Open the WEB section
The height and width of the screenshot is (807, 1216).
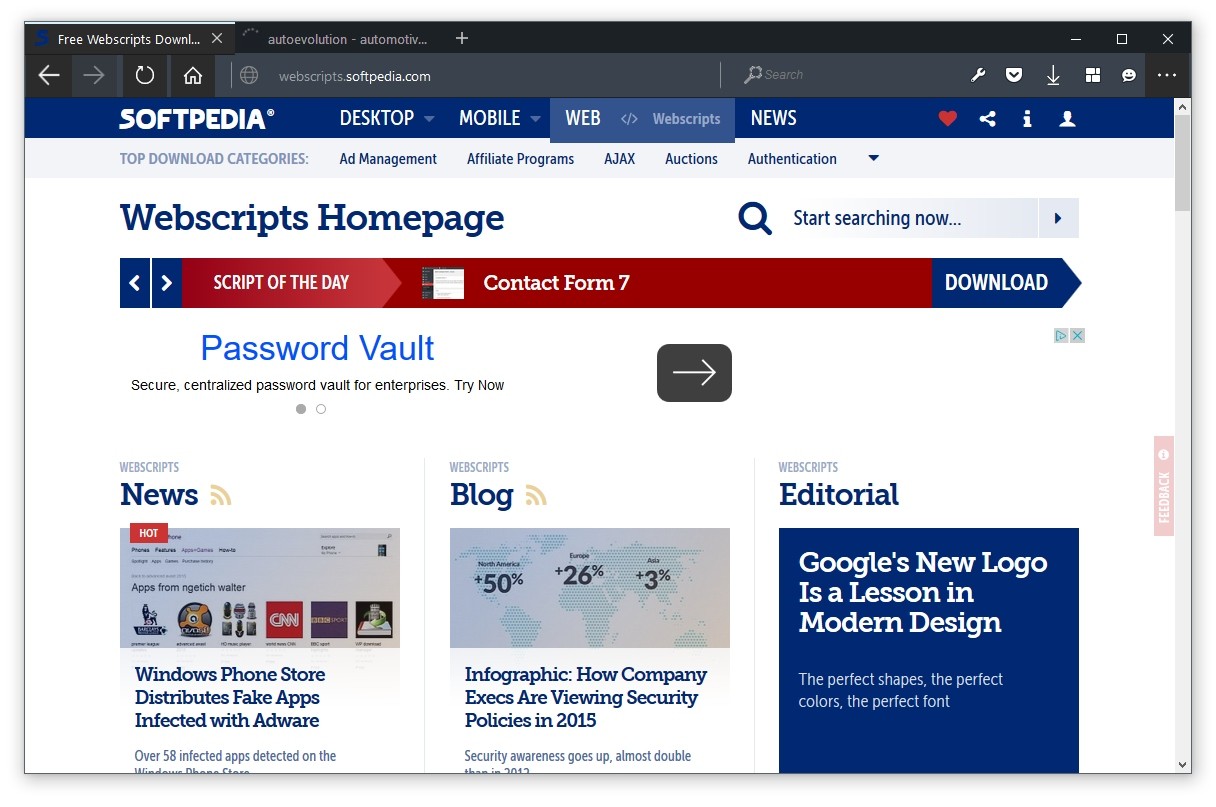pos(583,119)
